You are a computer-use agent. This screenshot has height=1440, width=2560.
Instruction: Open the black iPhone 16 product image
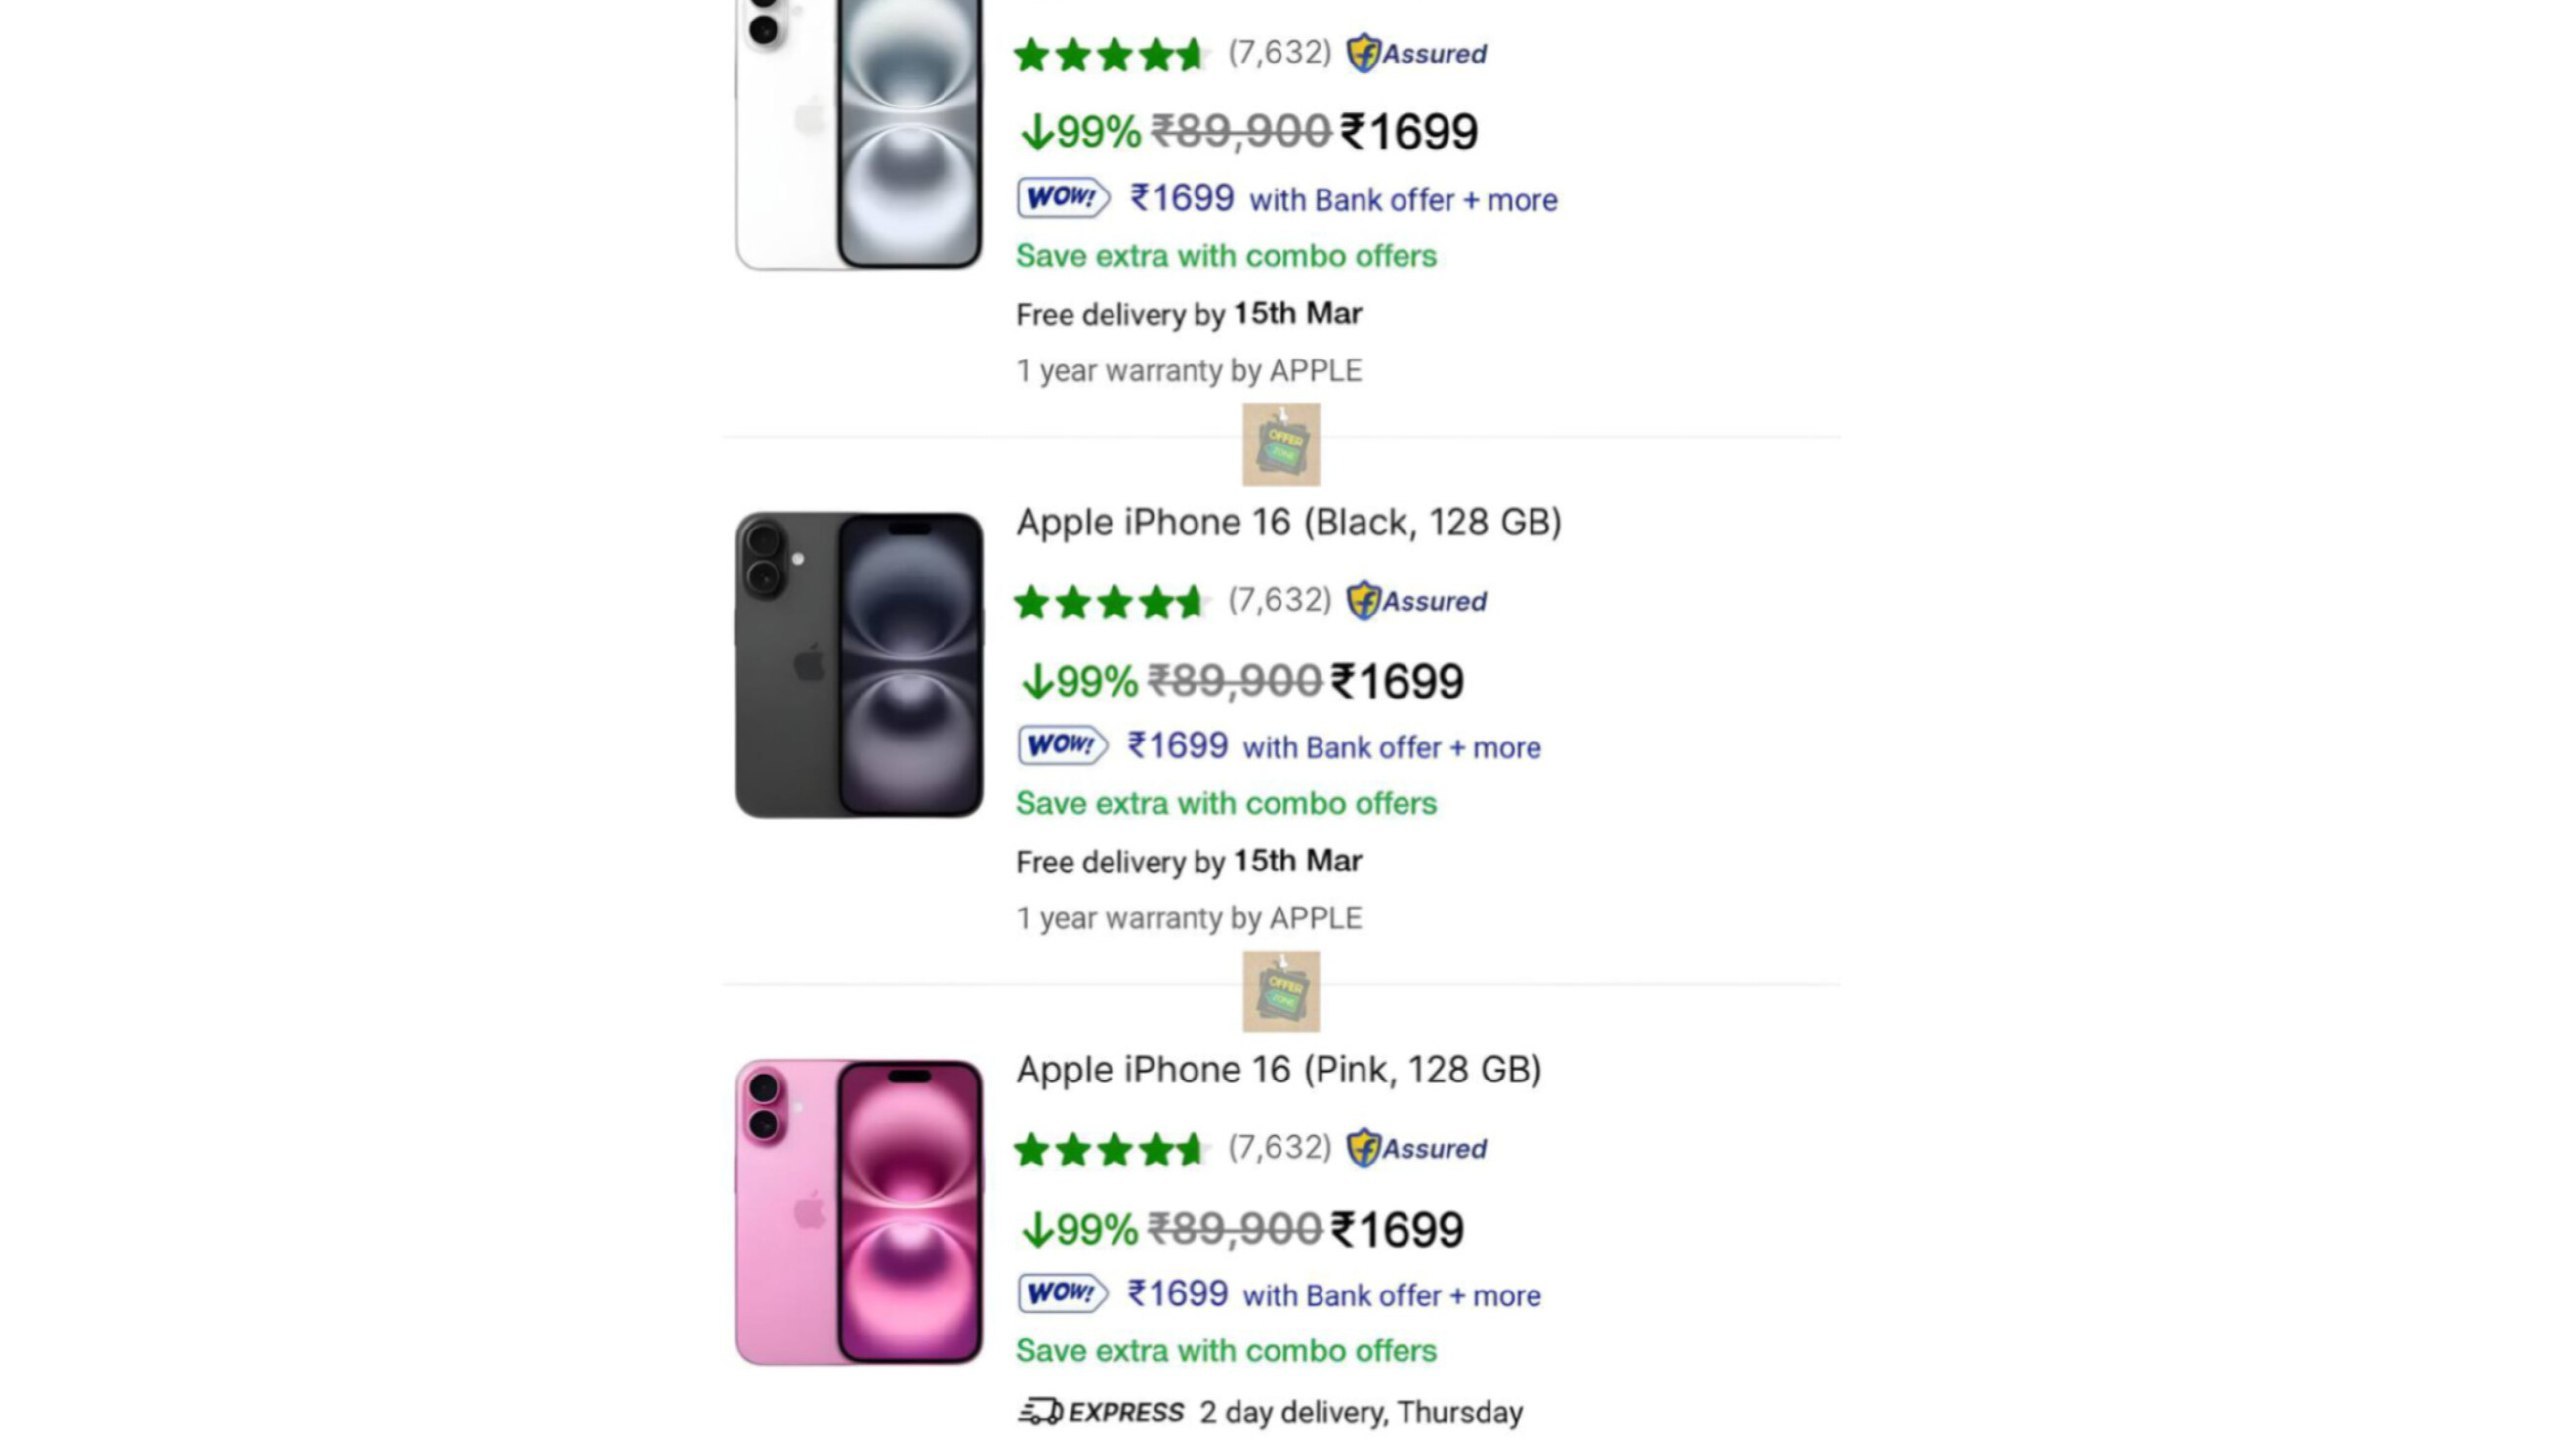point(859,665)
